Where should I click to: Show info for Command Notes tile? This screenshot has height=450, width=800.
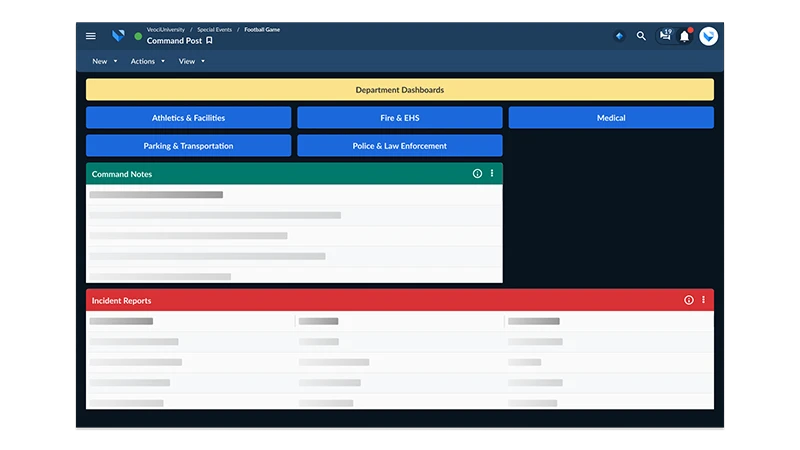[477, 173]
